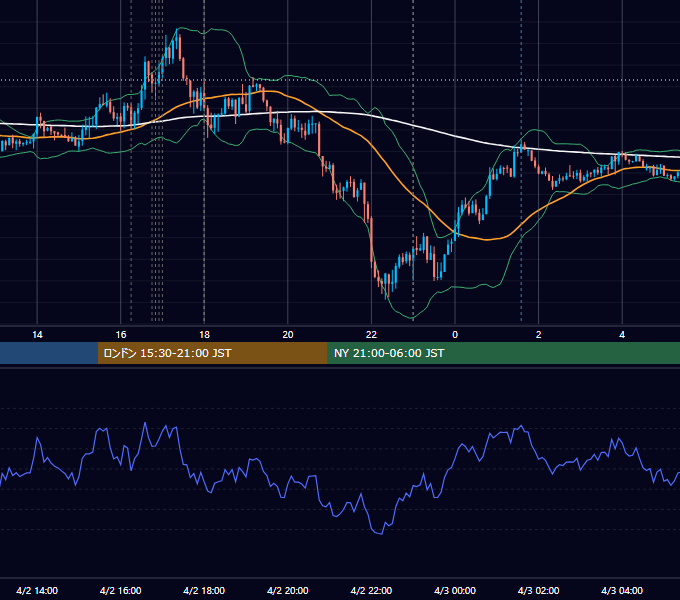Screen dimensions: 680x600
Task: Select the ロンドン 15:30-21:00 JST session bar
Action: tap(212, 353)
